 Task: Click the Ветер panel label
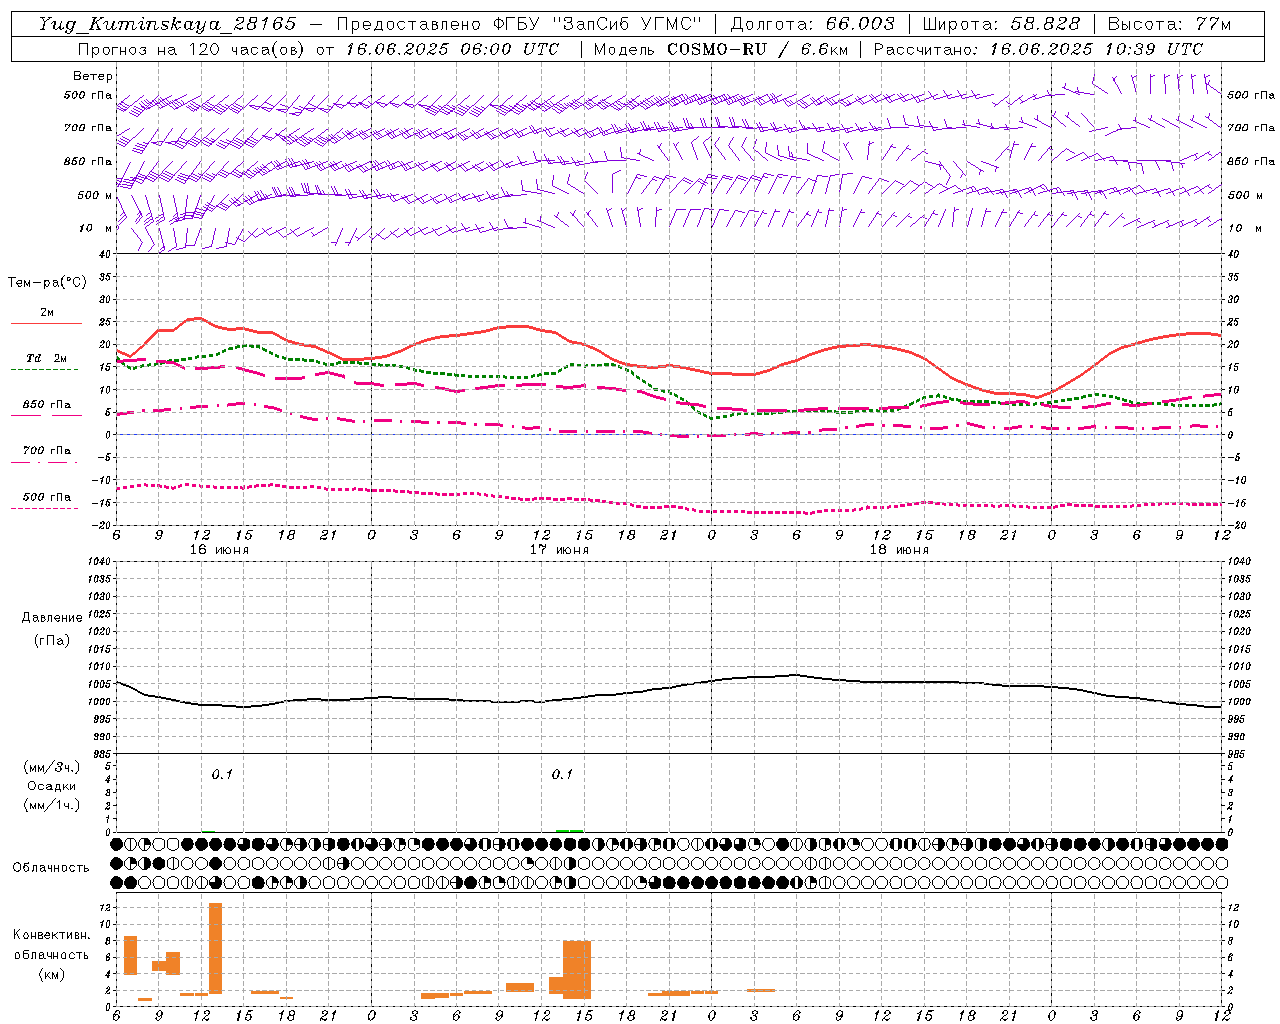click(93, 76)
